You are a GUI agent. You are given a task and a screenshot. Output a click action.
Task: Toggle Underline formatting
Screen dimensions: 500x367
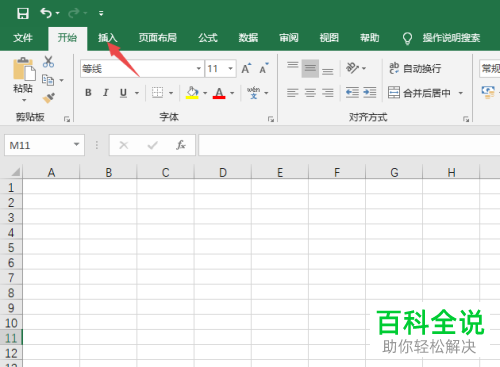point(123,93)
